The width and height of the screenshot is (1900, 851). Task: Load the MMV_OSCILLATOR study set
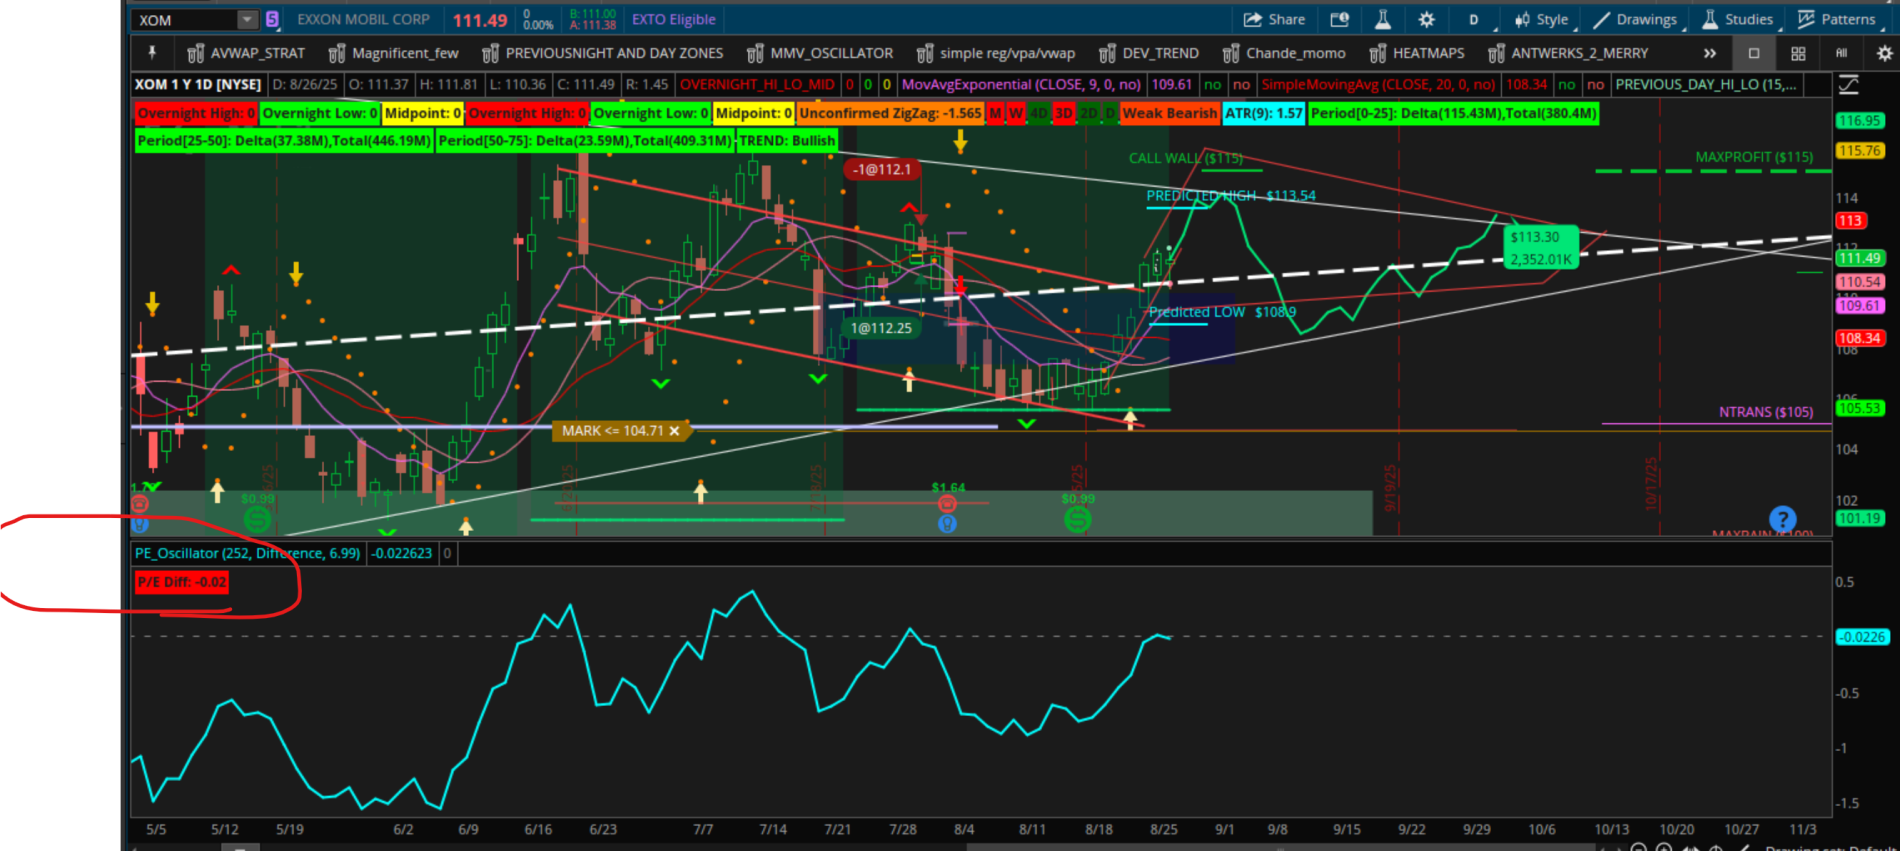(820, 53)
